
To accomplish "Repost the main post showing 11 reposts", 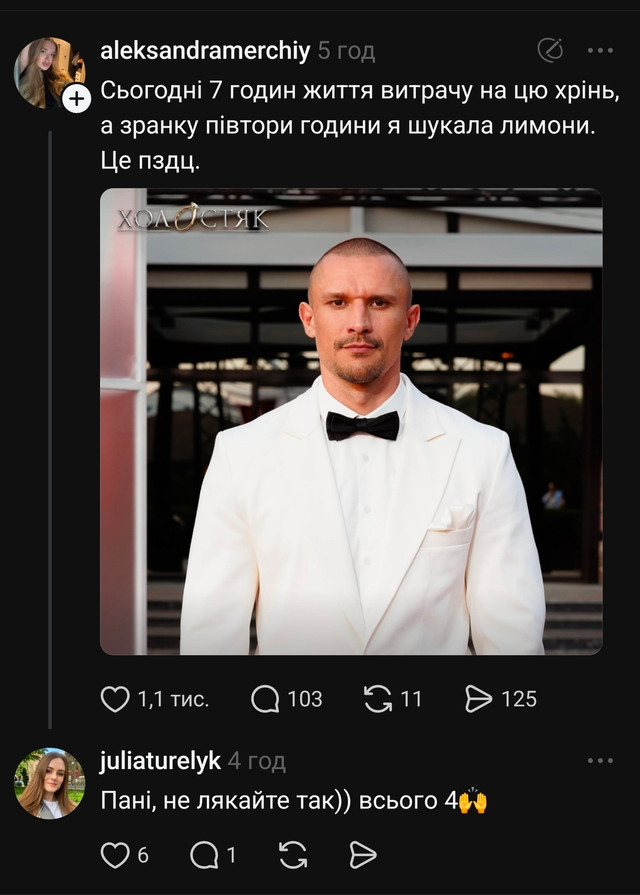I will 378,699.
